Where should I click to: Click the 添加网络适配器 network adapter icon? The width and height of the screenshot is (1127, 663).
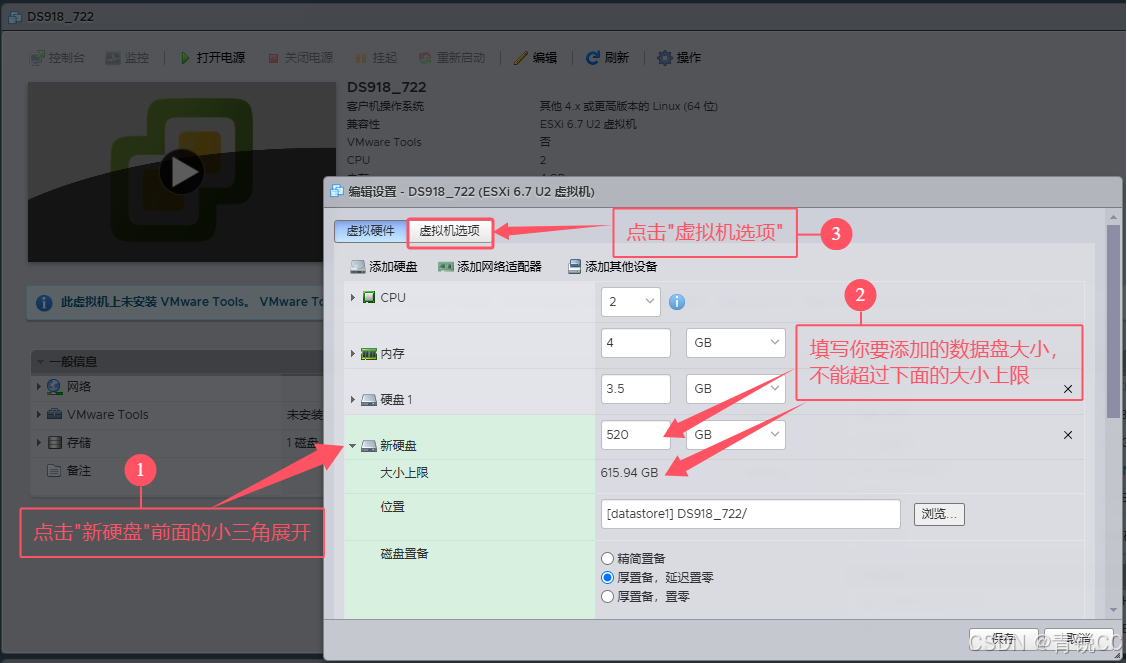click(446, 267)
